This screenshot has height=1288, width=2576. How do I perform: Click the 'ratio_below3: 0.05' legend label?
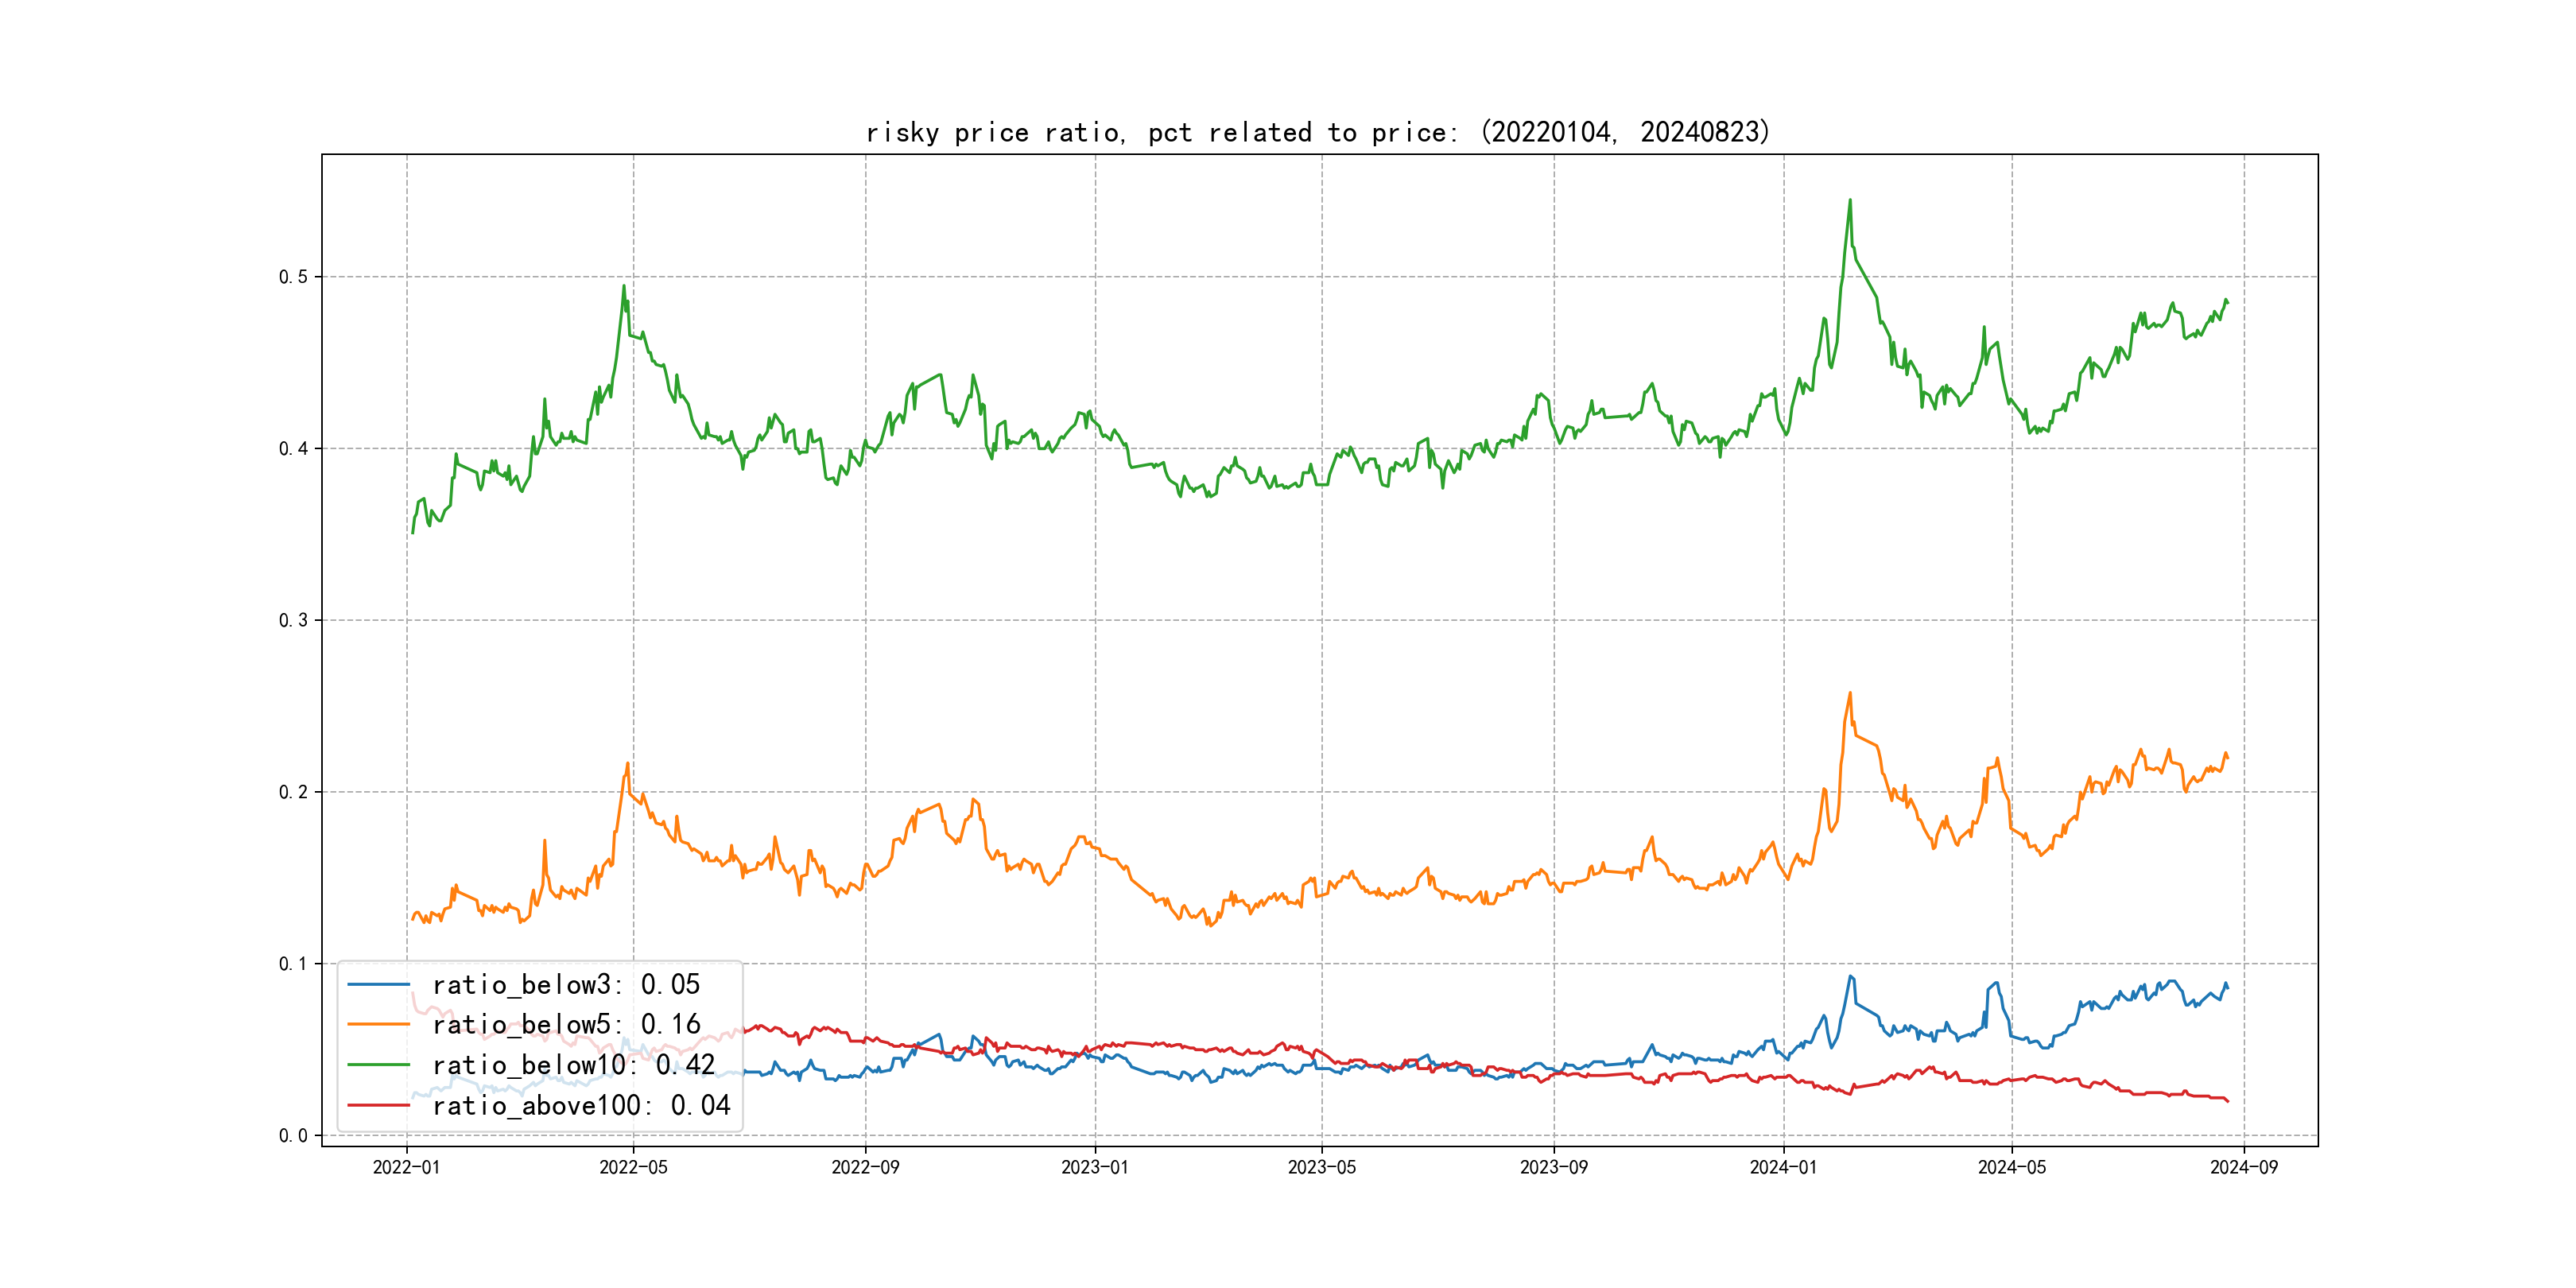[566, 985]
